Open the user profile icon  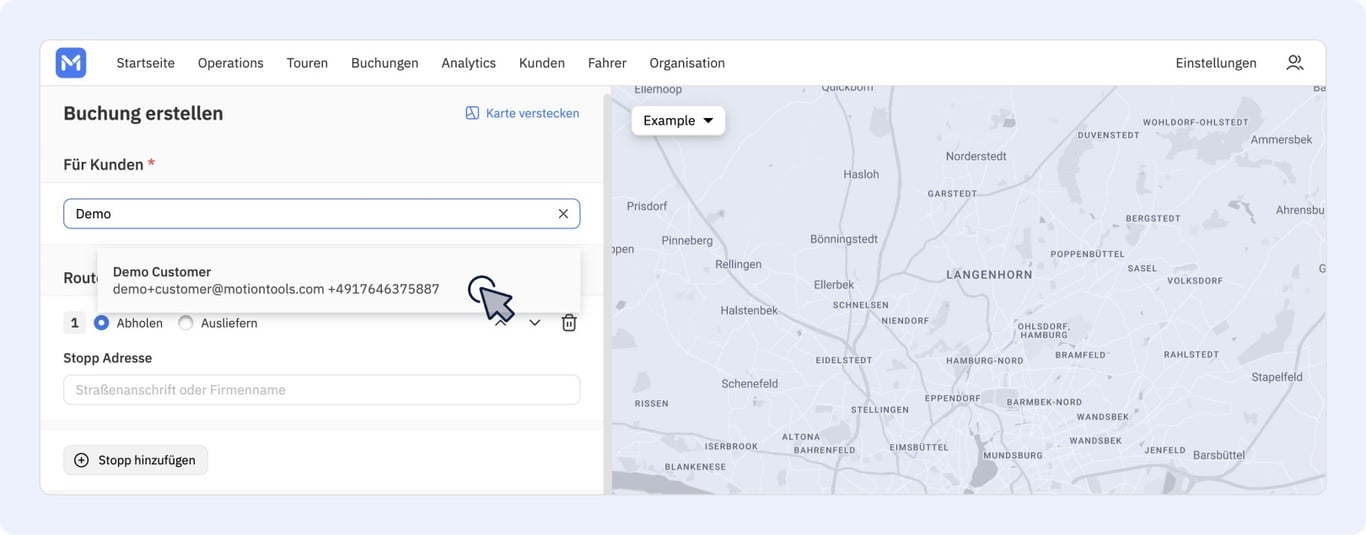[x=1295, y=63]
